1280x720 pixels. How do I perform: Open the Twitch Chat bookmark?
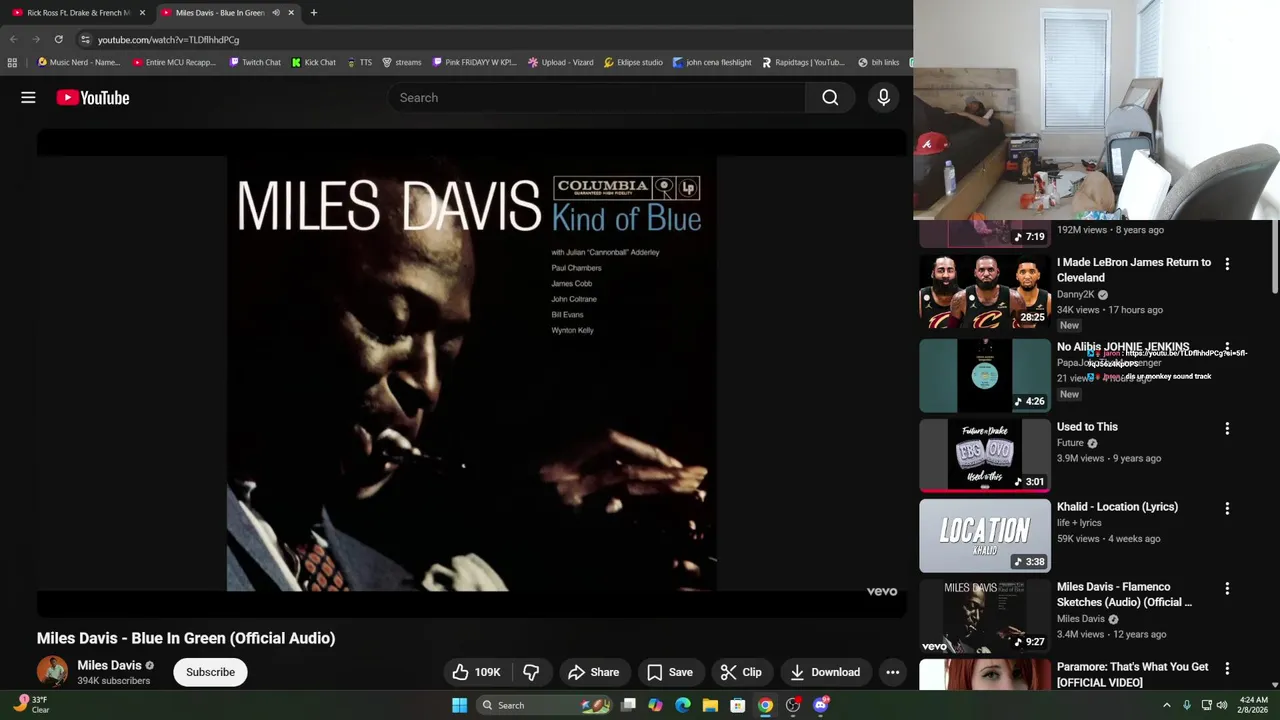pyautogui.click(x=255, y=62)
